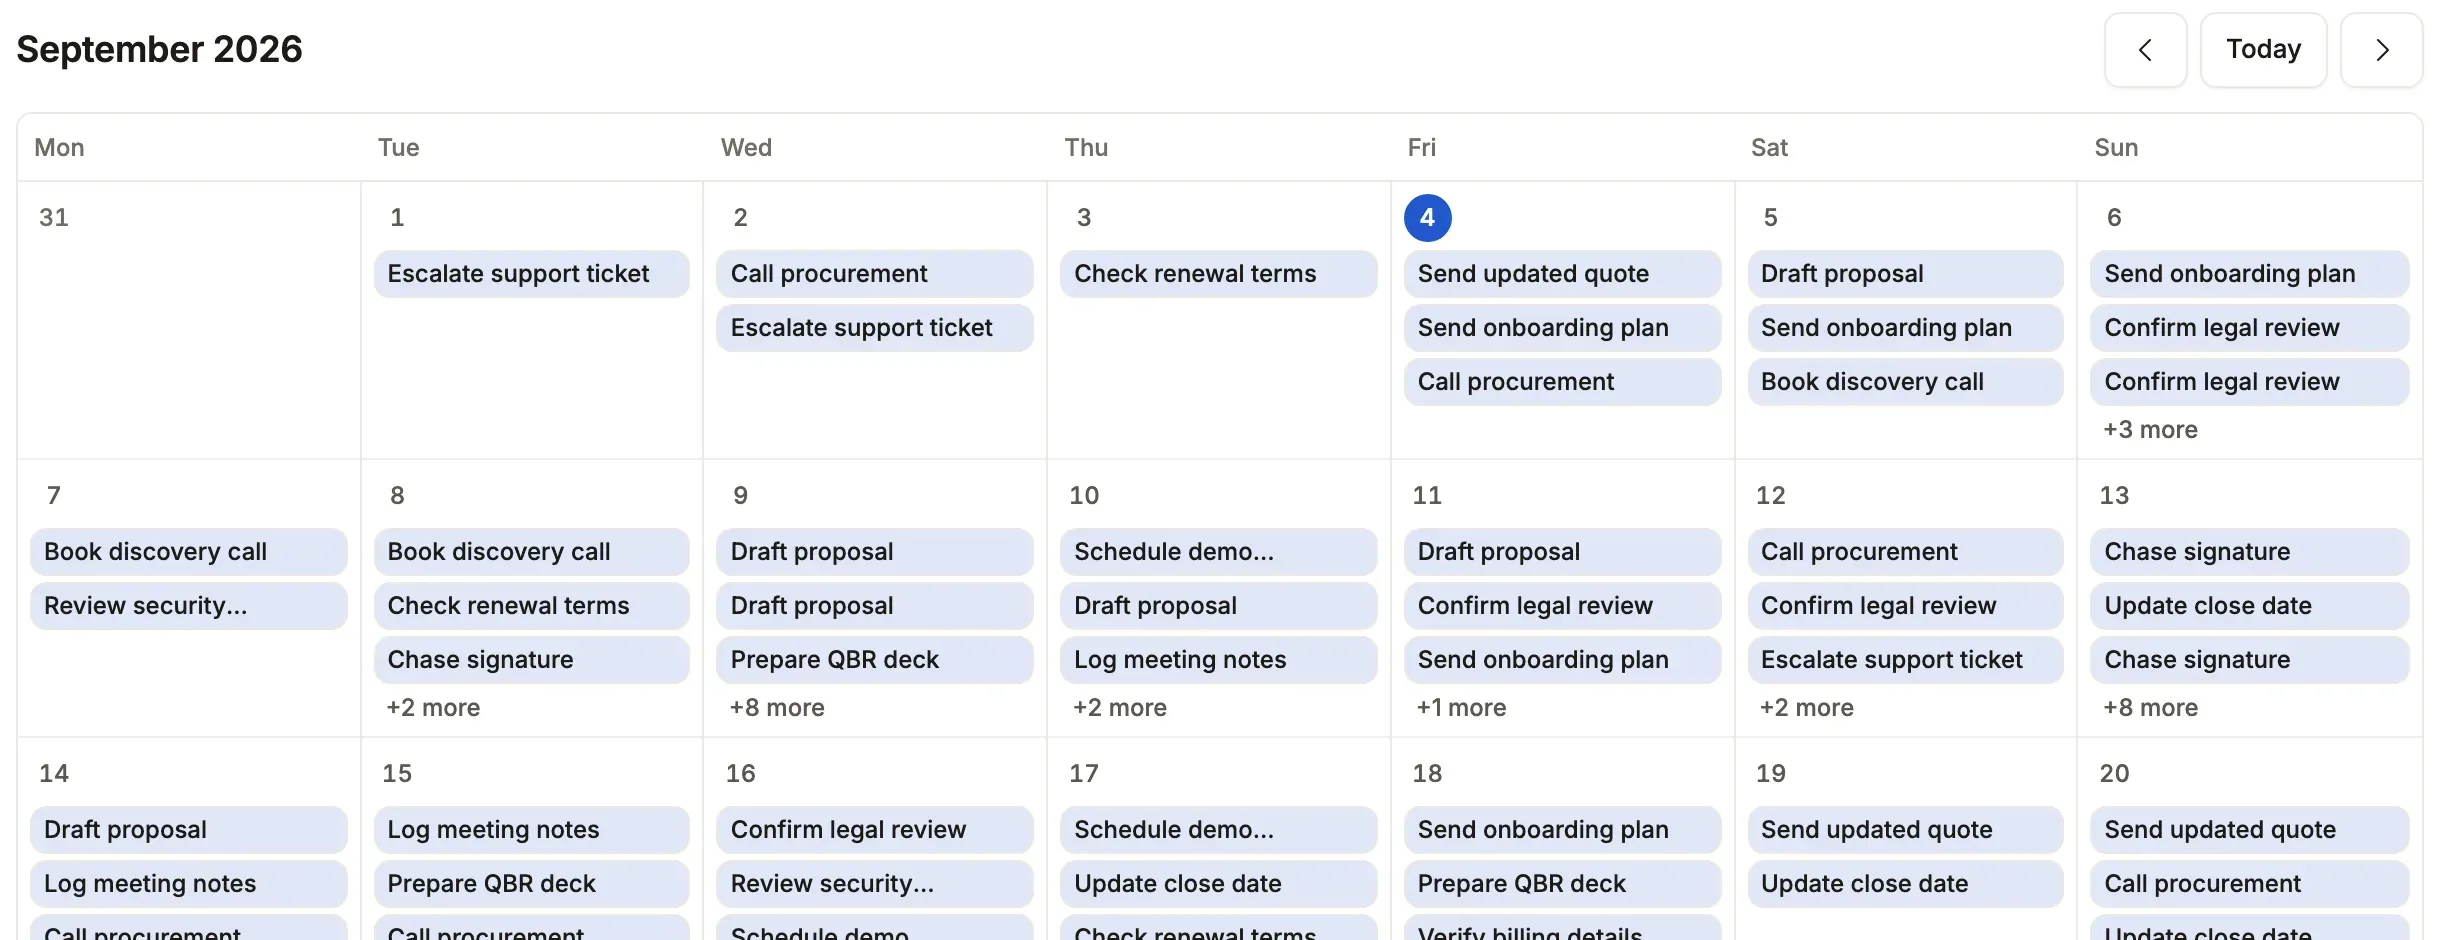2440x940 pixels.
Task: Open 'Confirm legal review' on September 16
Action: 875,830
